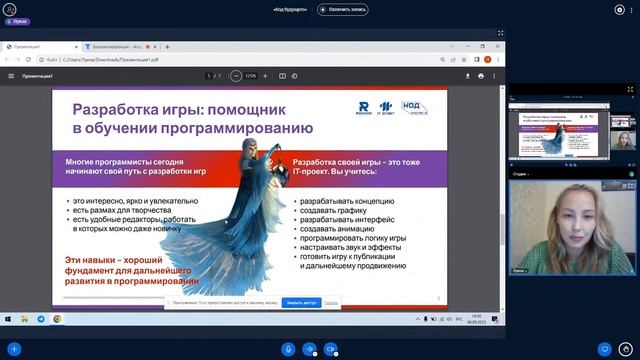Screen dimensions: 640x360
Task: Click the PDF zoom percentage field
Action: (251, 76)
